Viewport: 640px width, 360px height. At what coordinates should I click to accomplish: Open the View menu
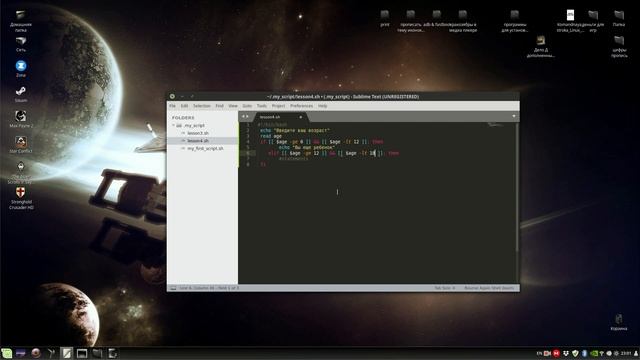(233, 106)
